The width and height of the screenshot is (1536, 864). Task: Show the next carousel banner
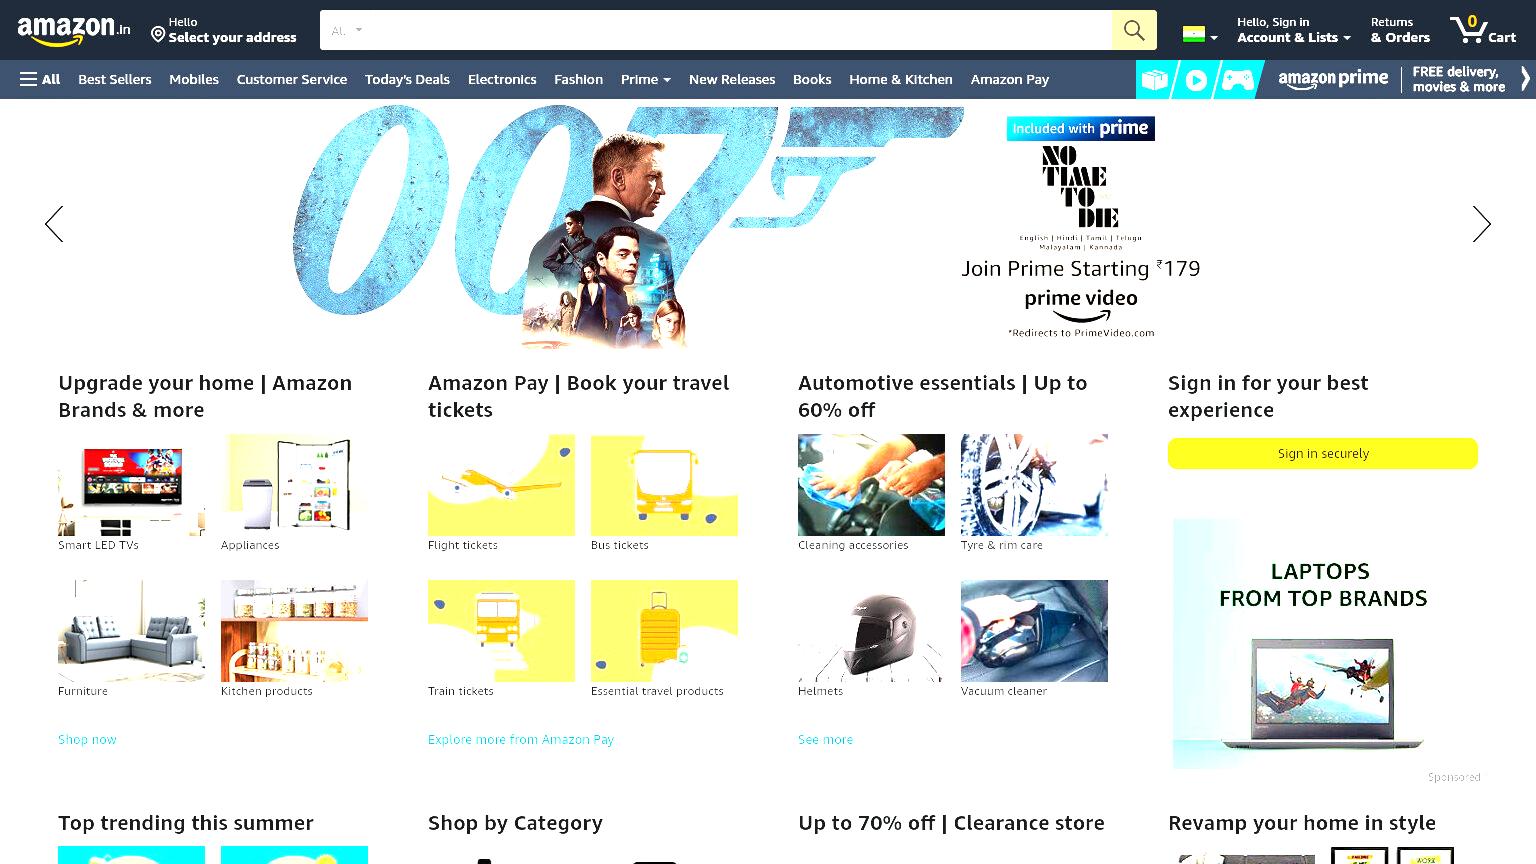(1481, 224)
